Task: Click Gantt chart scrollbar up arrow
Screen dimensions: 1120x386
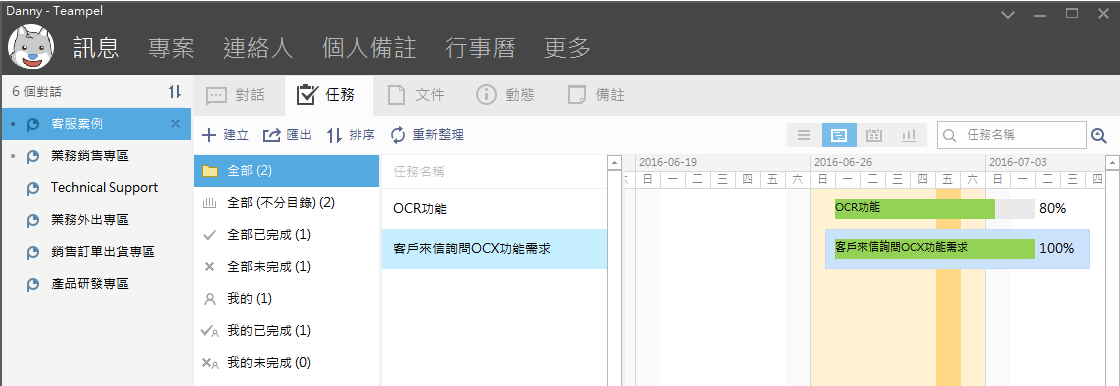Action: pos(1111,163)
